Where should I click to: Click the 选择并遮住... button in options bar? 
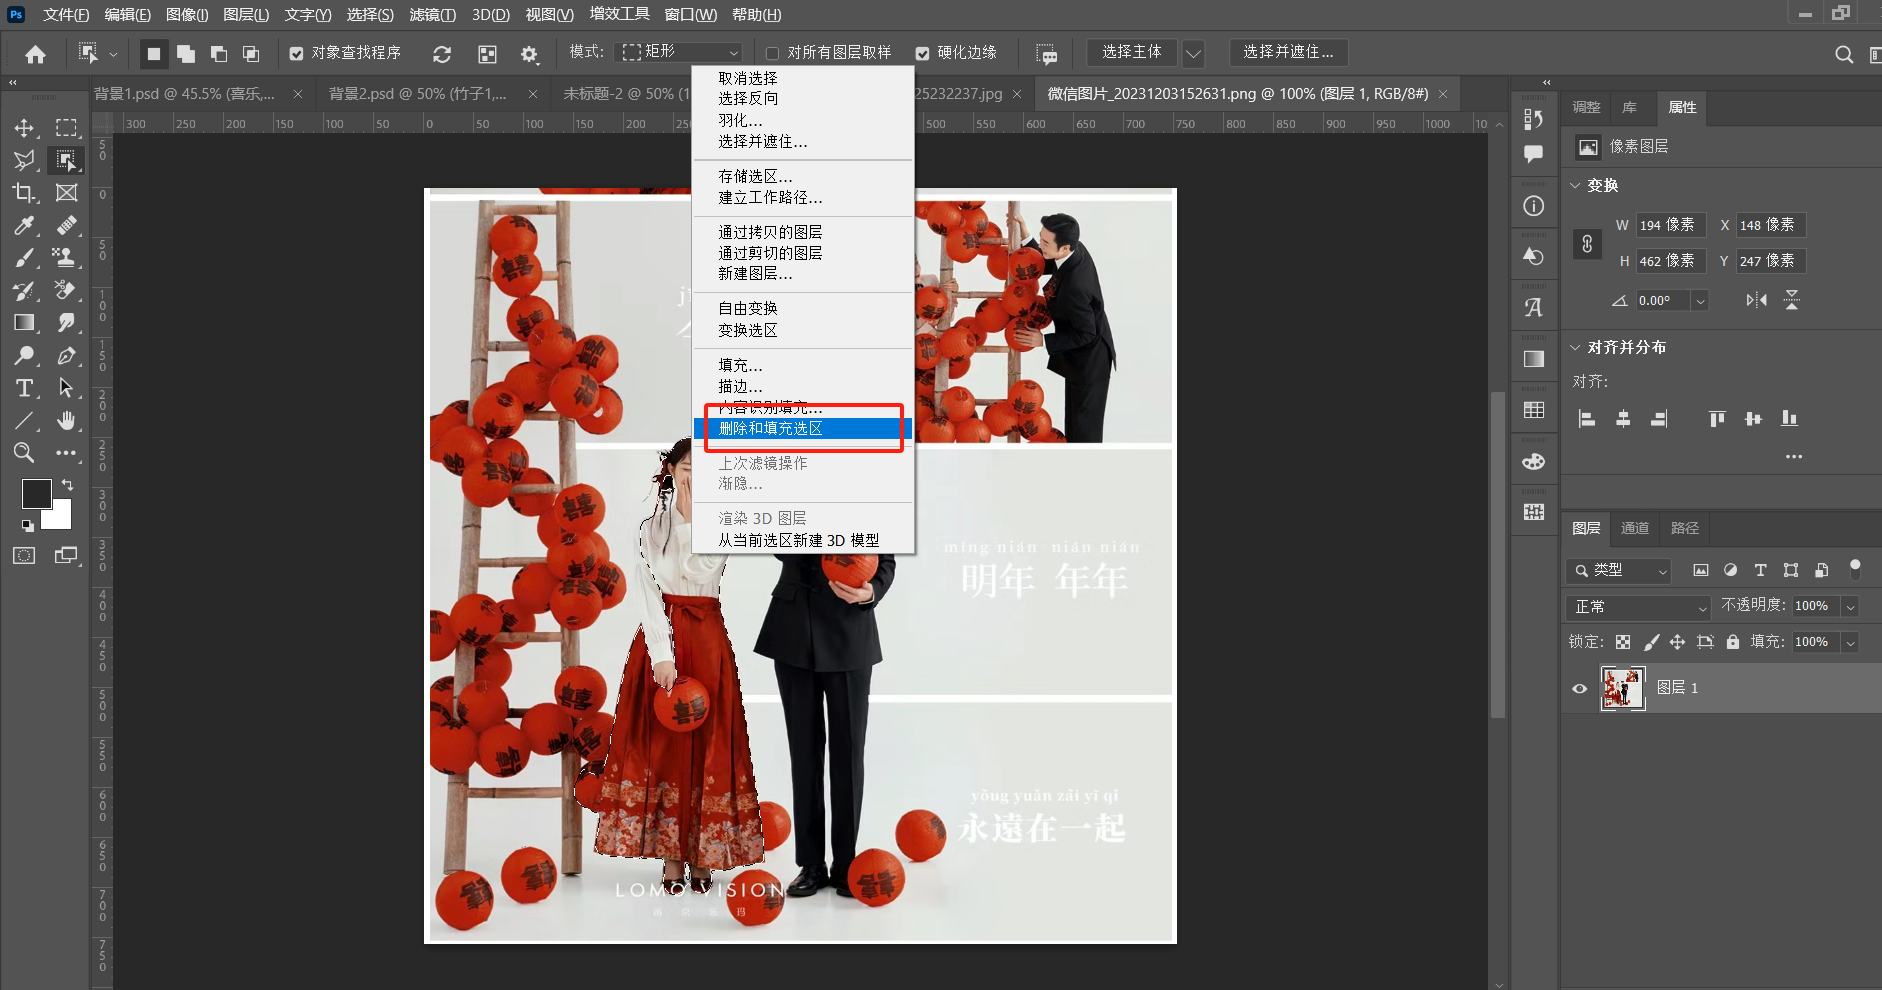tap(1288, 53)
